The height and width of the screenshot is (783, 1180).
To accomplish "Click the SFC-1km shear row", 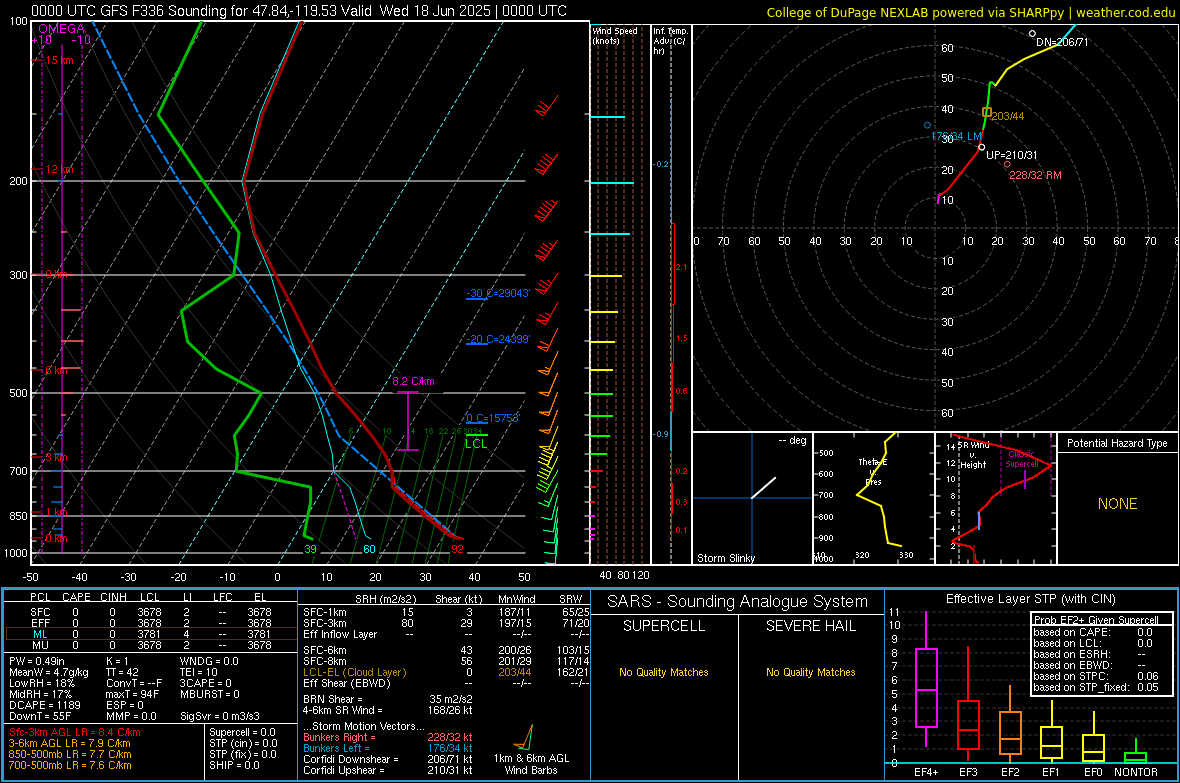I will pos(446,612).
